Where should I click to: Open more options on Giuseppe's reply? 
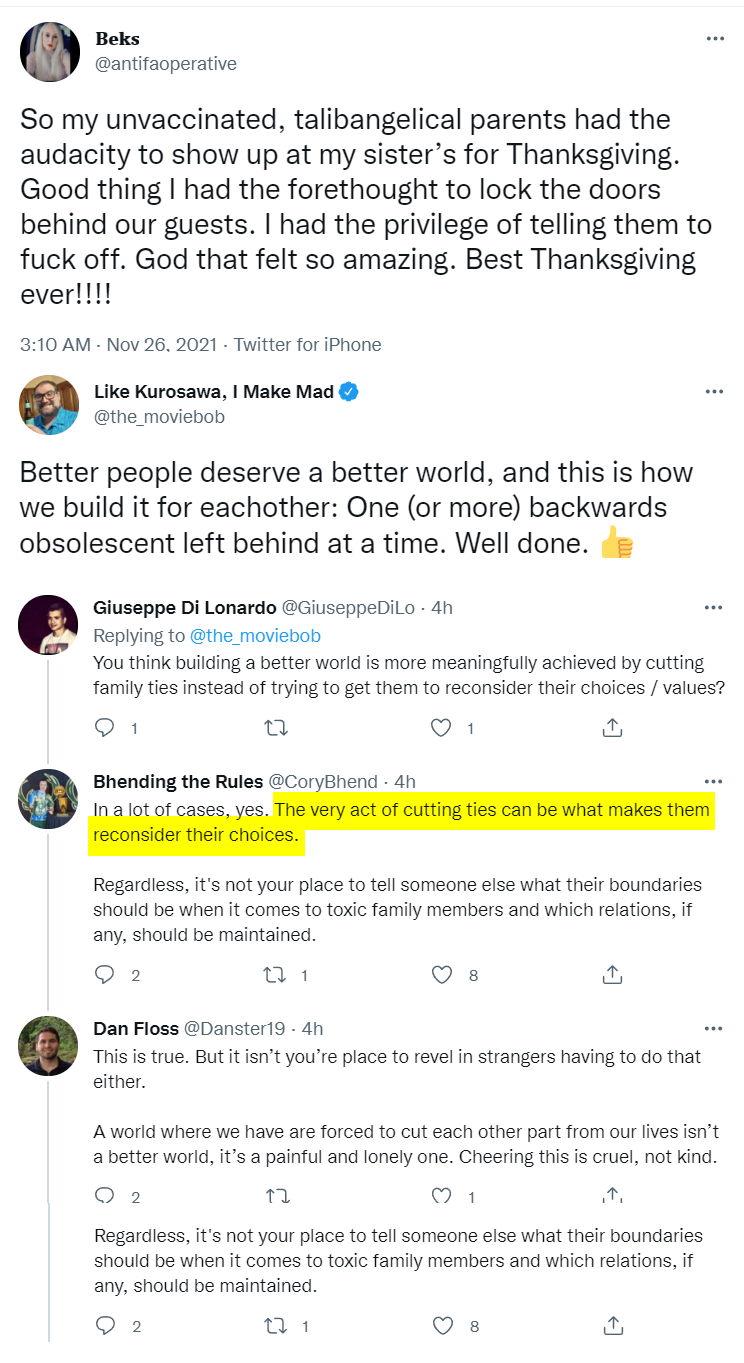pos(713,607)
